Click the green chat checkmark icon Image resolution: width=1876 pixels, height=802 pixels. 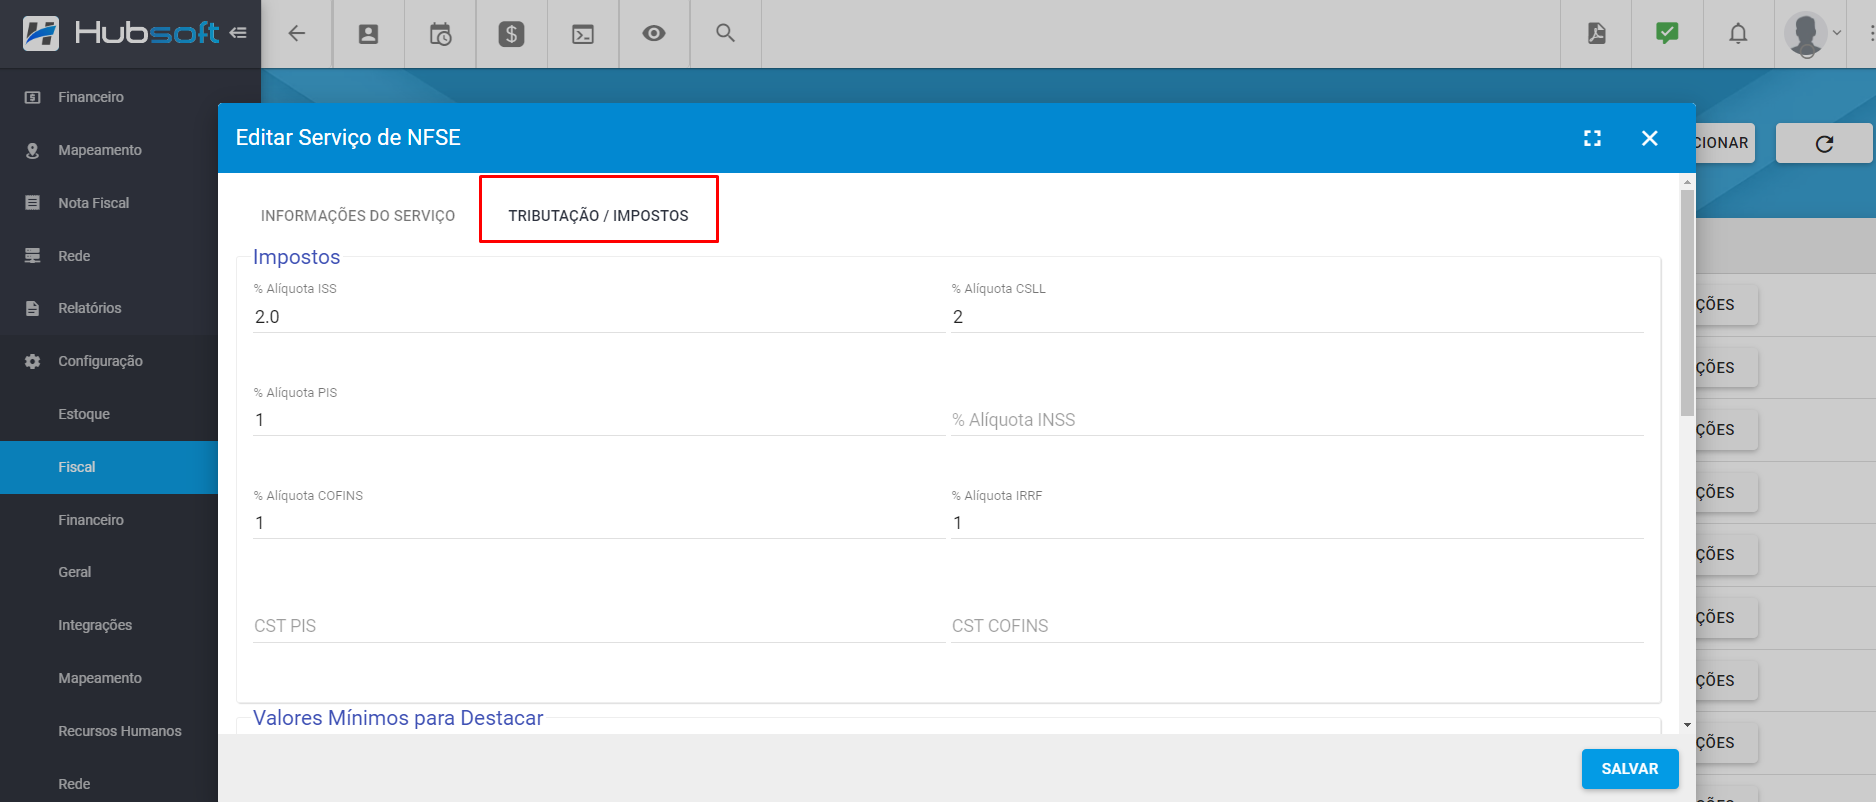tap(1667, 34)
